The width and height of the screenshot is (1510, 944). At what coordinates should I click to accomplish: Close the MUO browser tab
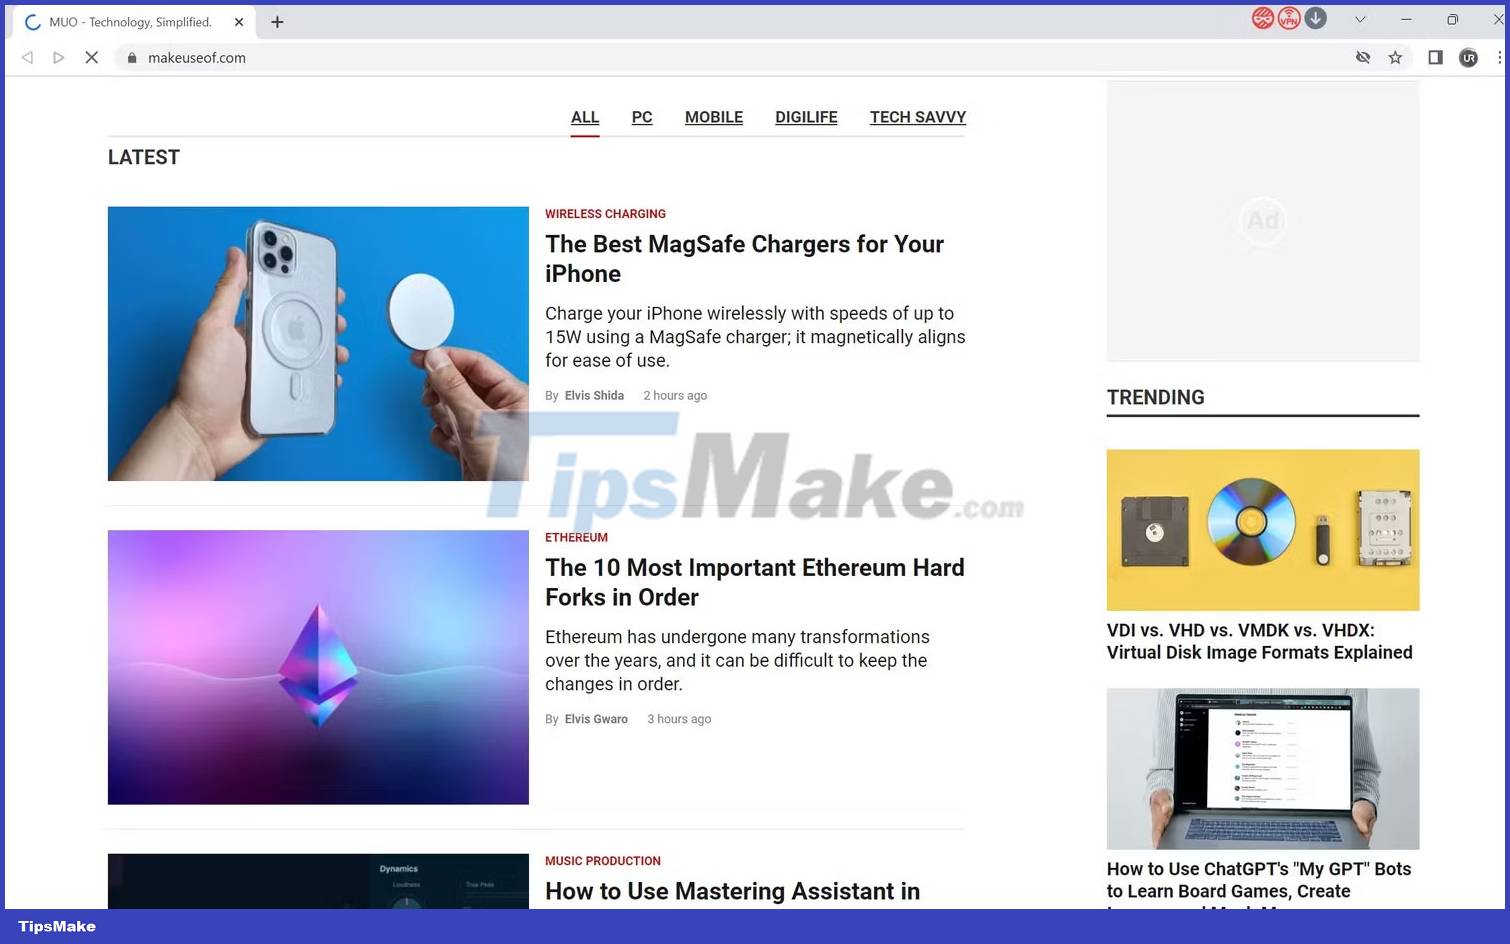(239, 22)
